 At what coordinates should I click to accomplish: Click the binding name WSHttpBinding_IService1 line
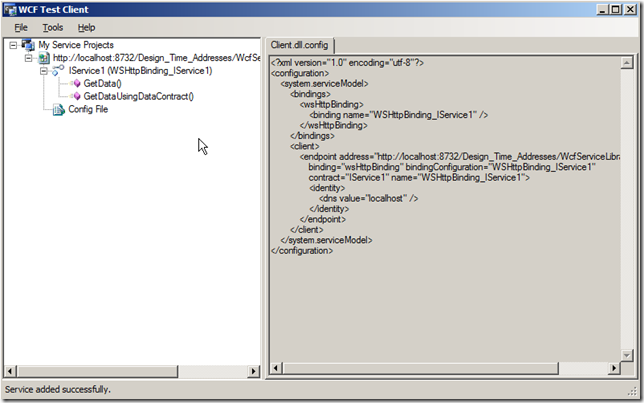point(398,115)
